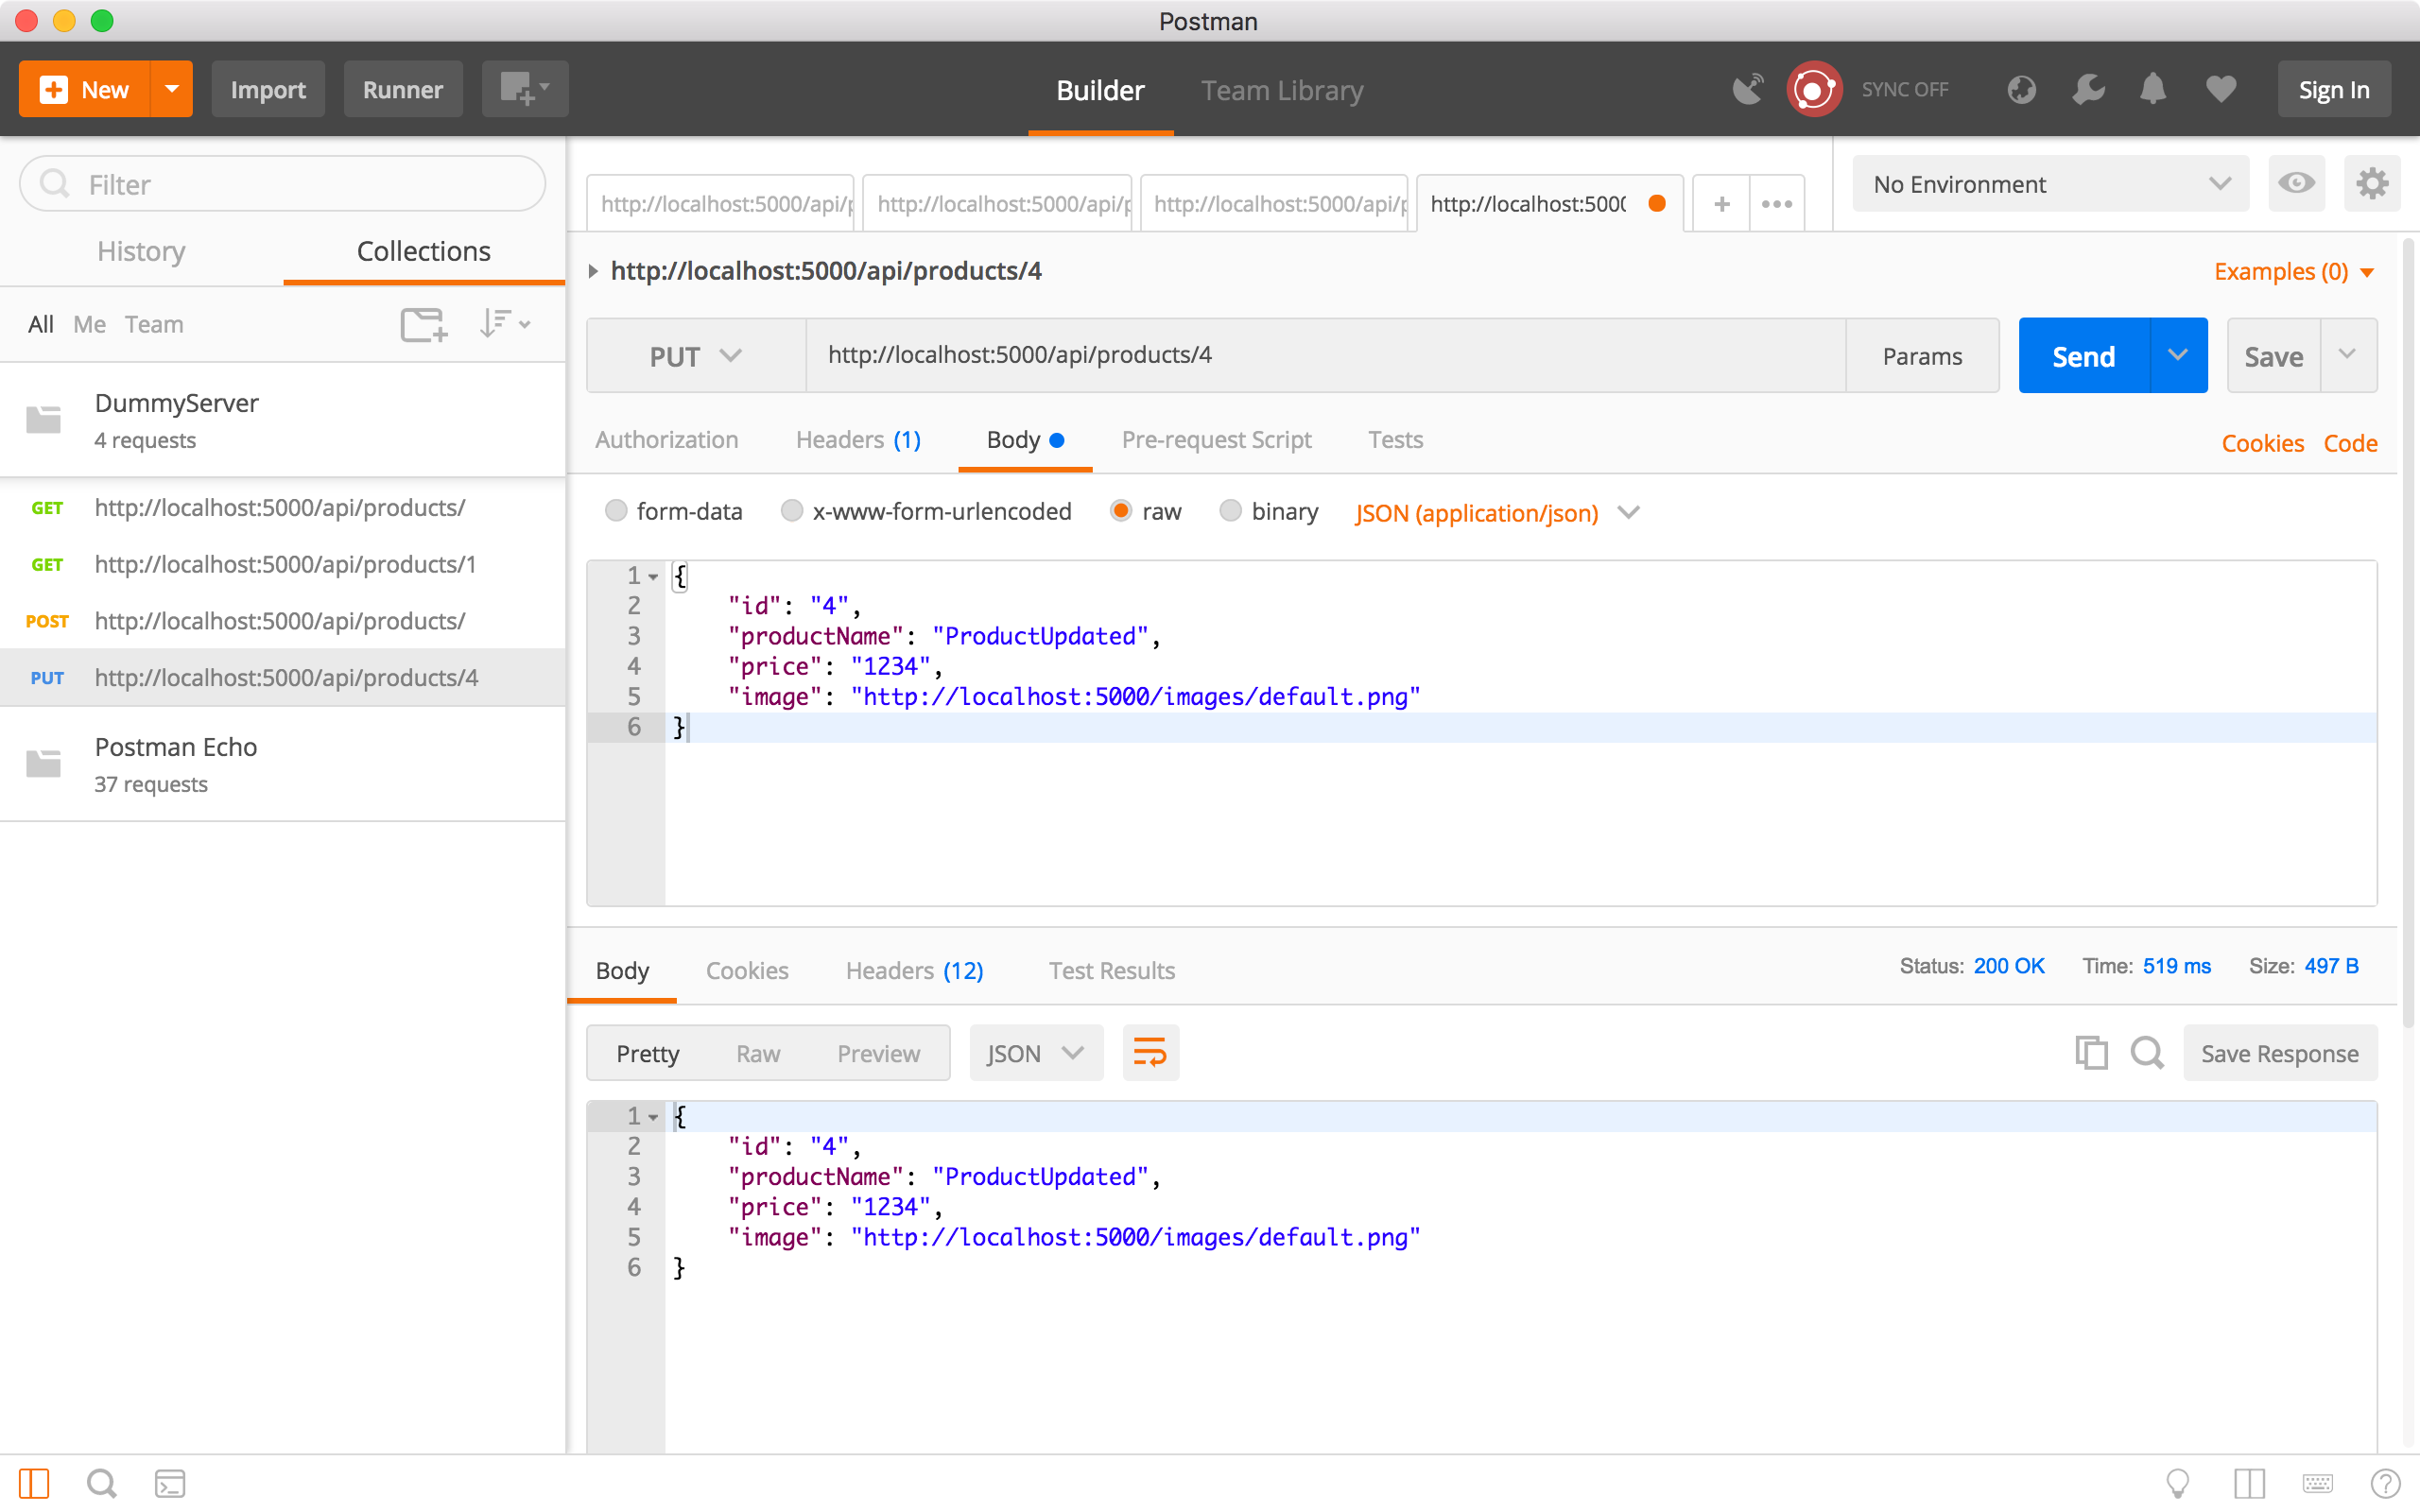The height and width of the screenshot is (1512, 2420).
Task: Open the Code snippet link
Action: (x=2350, y=442)
